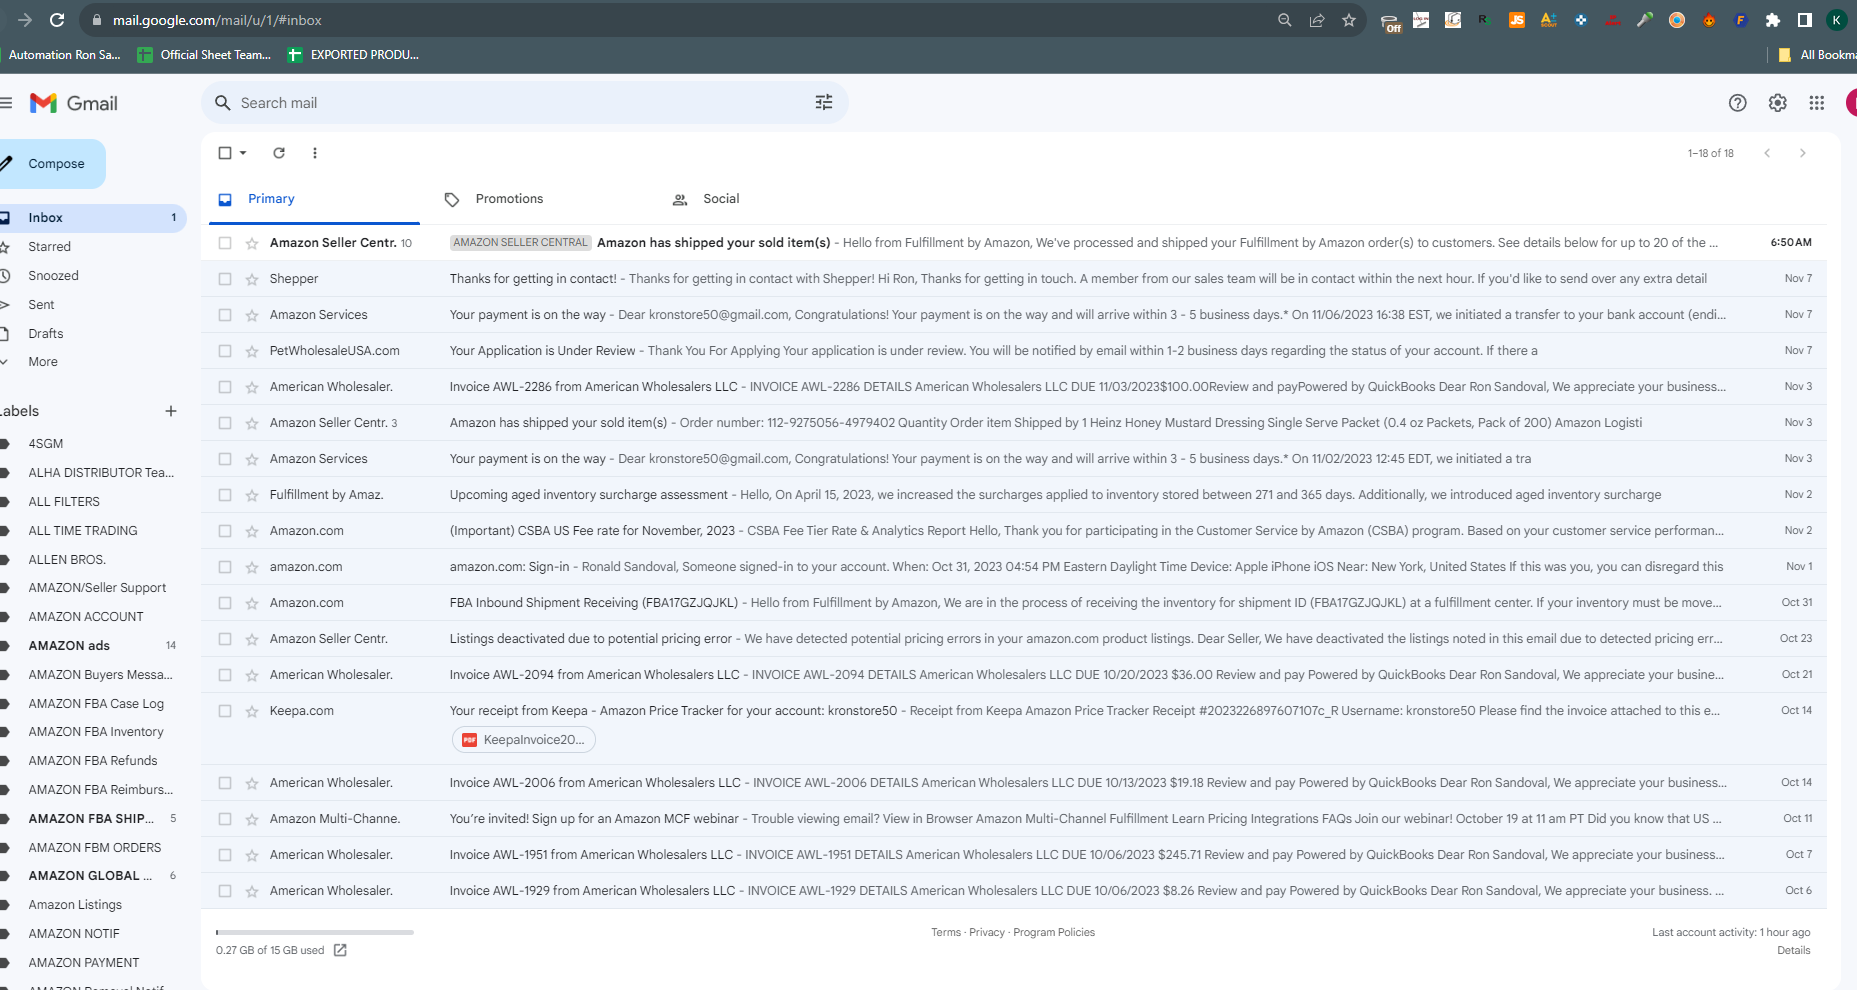The image size is (1857, 990).
Task: Star the PetWholesaleUSA.com email
Action: pos(252,351)
